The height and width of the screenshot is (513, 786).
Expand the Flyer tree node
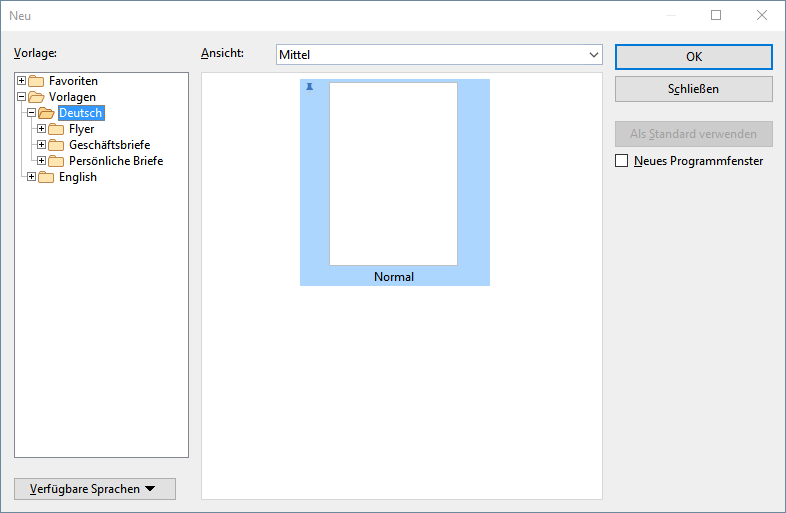click(42, 128)
